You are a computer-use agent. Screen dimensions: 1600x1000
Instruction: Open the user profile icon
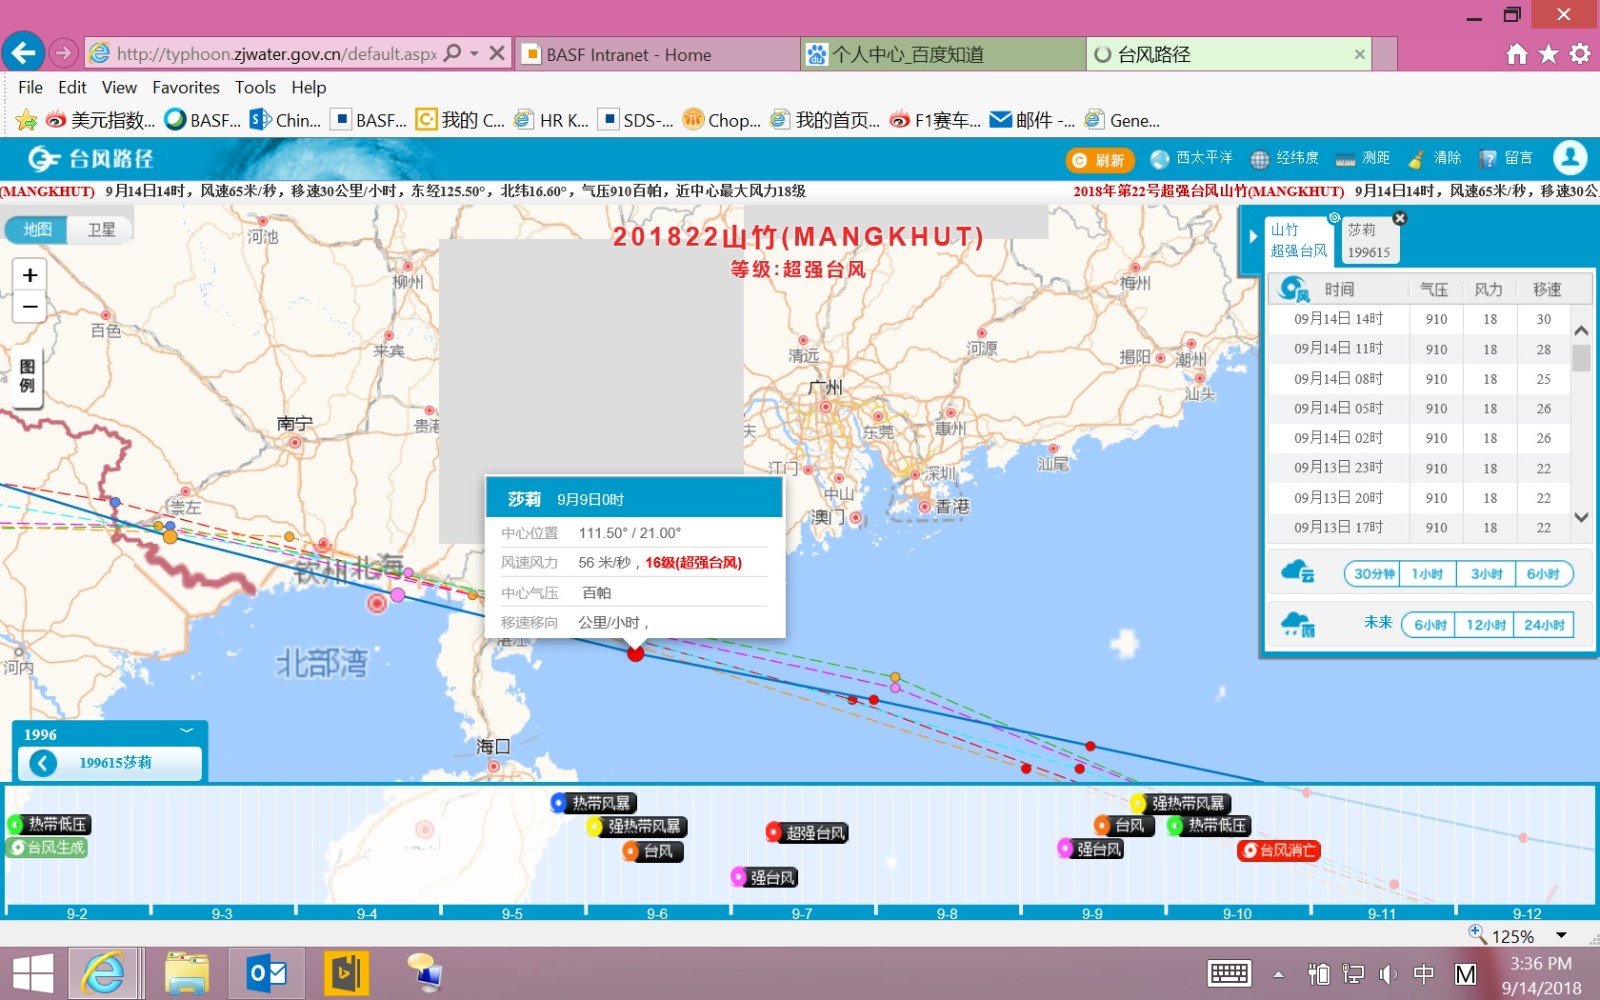pos(1570,158)
